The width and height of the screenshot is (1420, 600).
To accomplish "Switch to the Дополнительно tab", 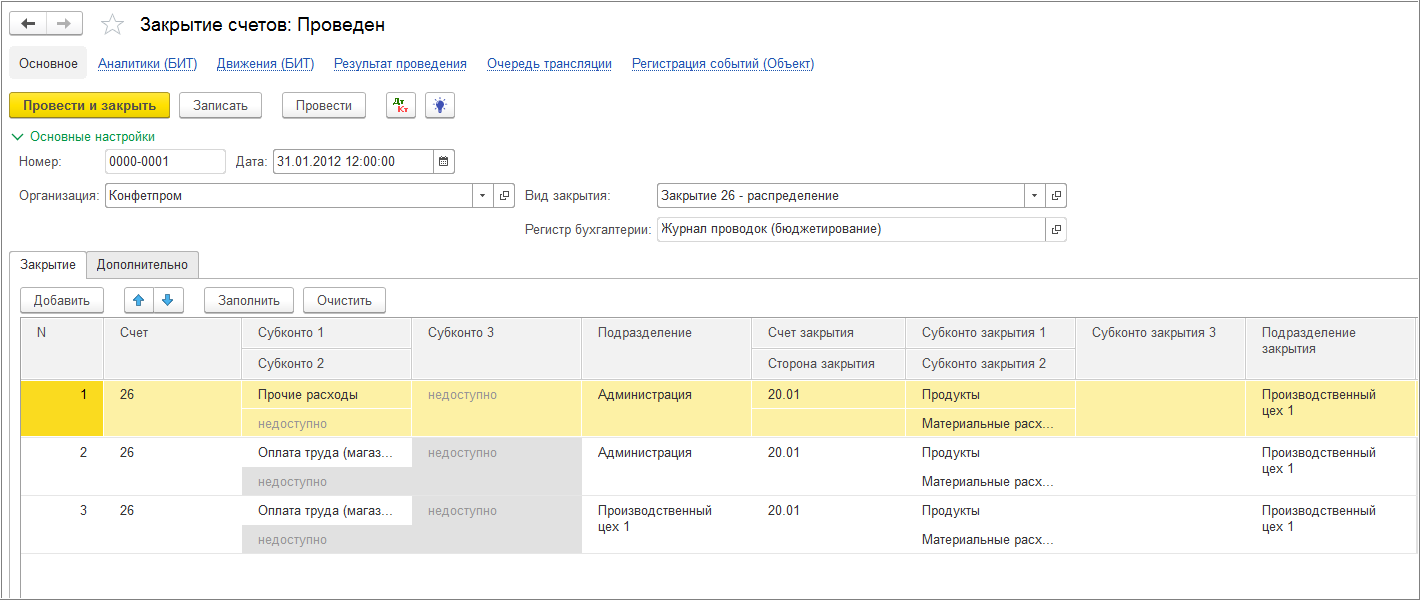I will (142, 265).
